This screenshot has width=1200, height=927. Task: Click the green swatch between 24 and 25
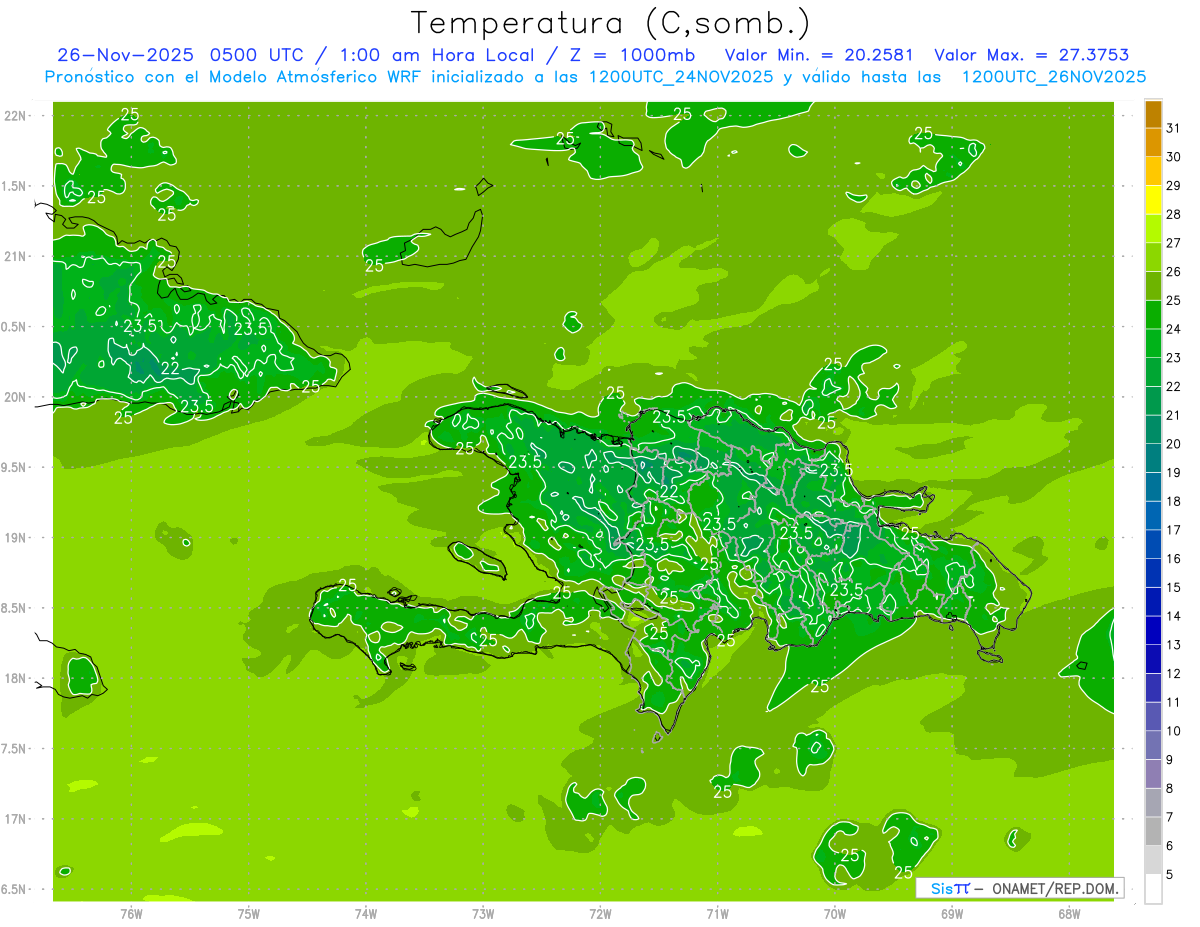pyautogui.click(x=1153, y=315)
